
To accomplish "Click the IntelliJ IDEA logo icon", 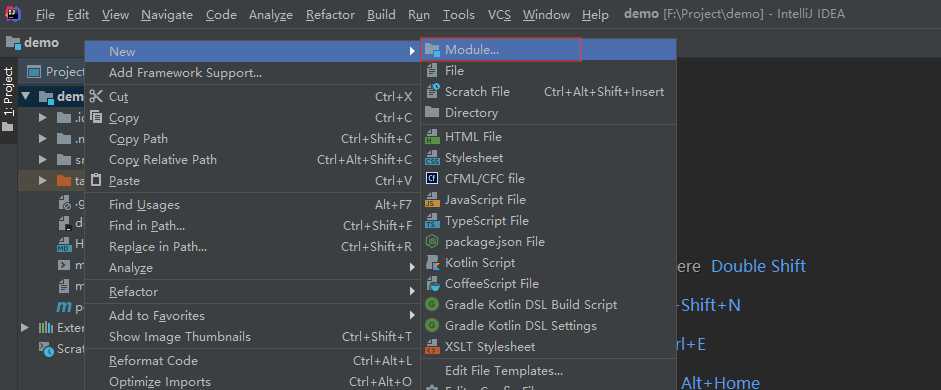I will [13, 14].
